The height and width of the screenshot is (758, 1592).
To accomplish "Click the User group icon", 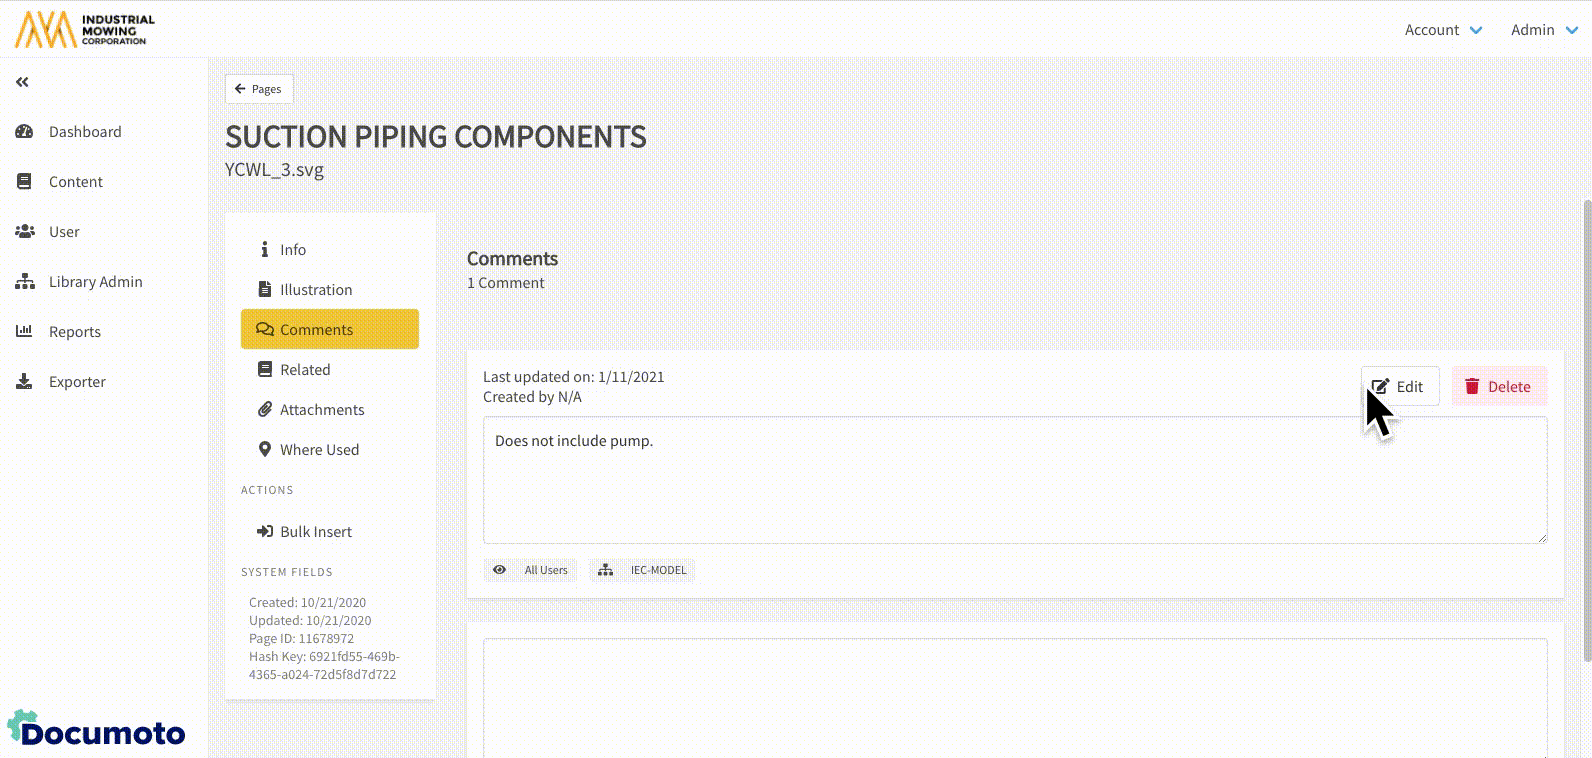I will tap(24, 232).
